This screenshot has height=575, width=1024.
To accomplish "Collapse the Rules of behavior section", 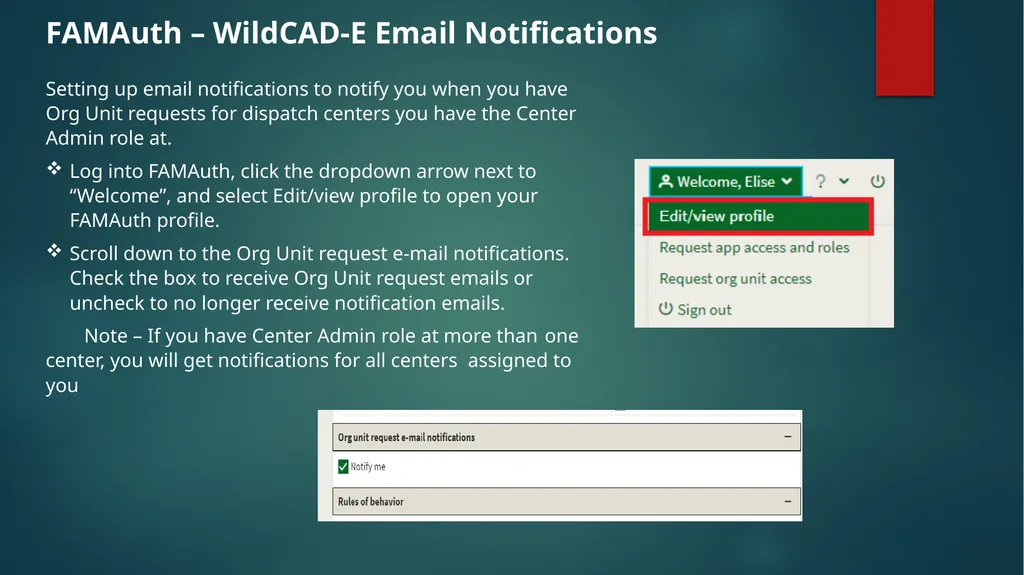I will coord(788,501).
